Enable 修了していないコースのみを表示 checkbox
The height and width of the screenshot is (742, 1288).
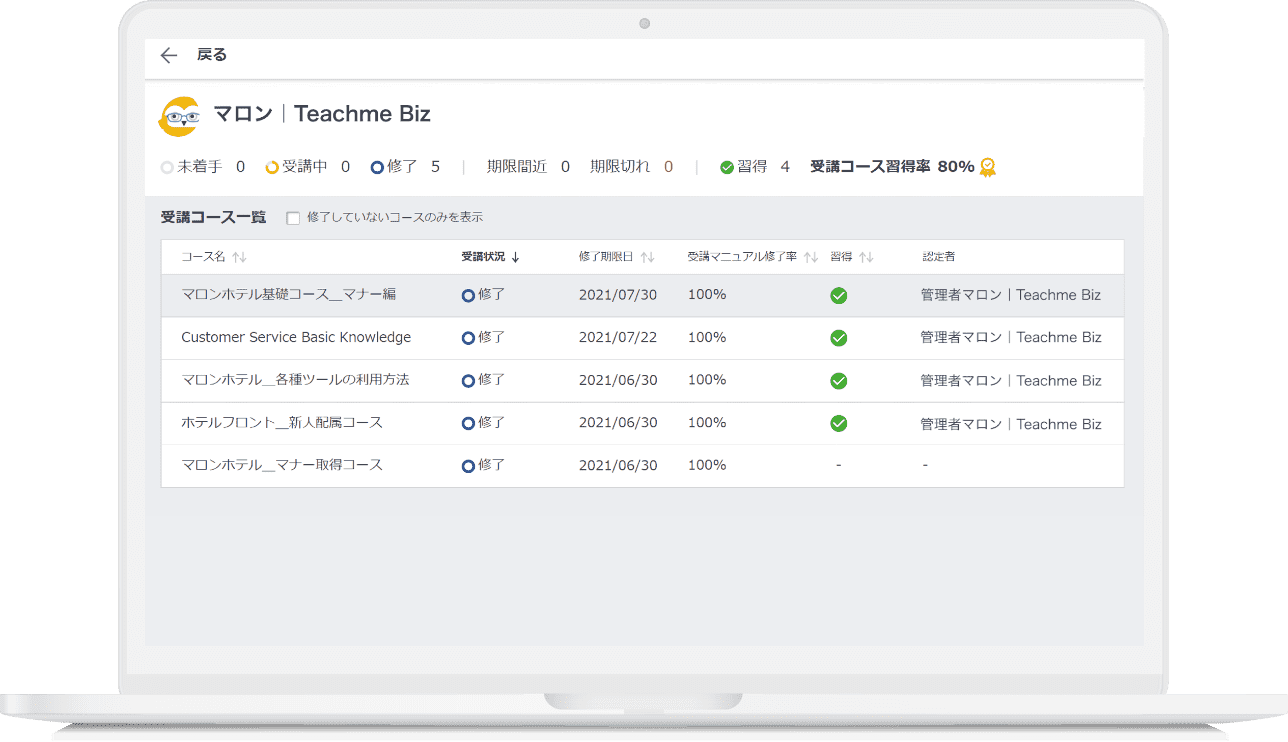click(x=293, y=218)
